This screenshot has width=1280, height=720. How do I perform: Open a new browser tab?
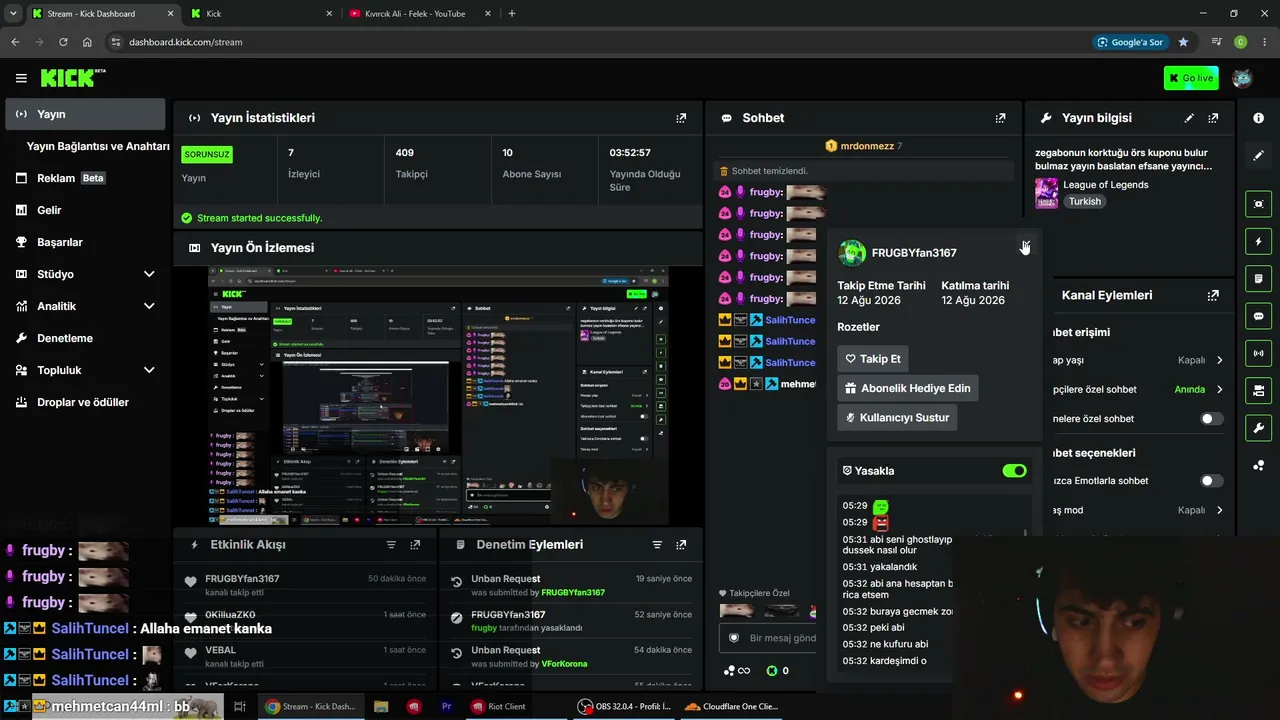512,14
